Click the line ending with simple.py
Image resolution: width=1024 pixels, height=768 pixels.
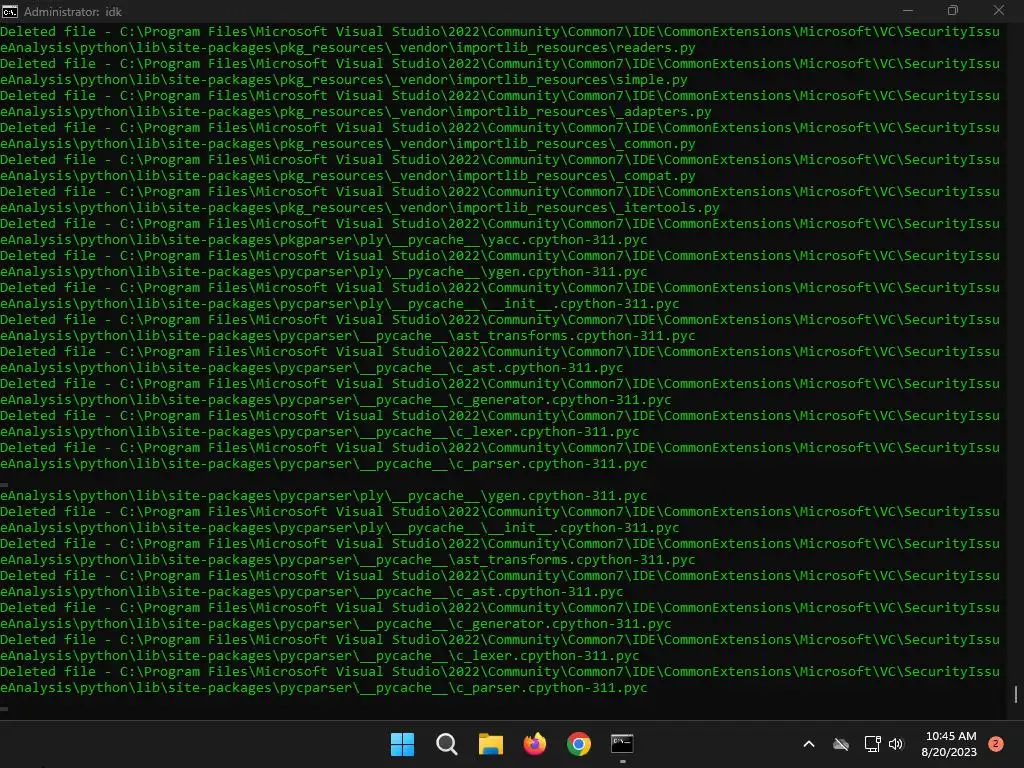(344, 80)
